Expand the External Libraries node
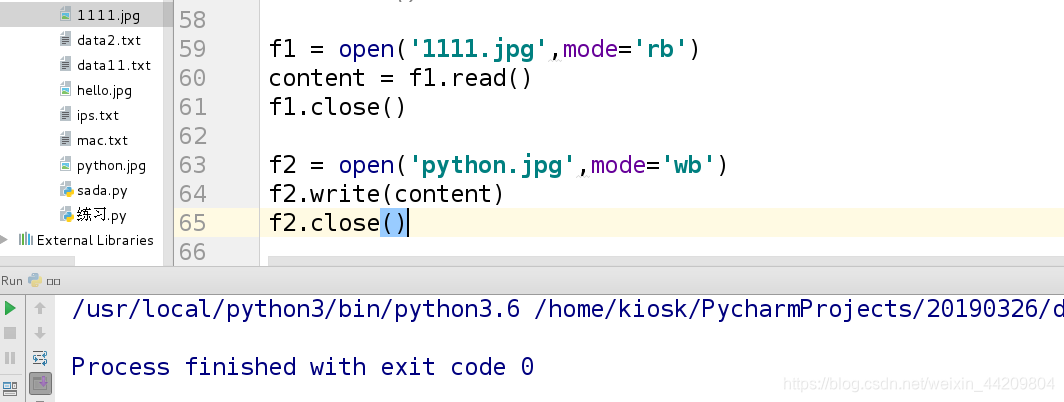Screen dimensions: 1064x402 [5, 240]
